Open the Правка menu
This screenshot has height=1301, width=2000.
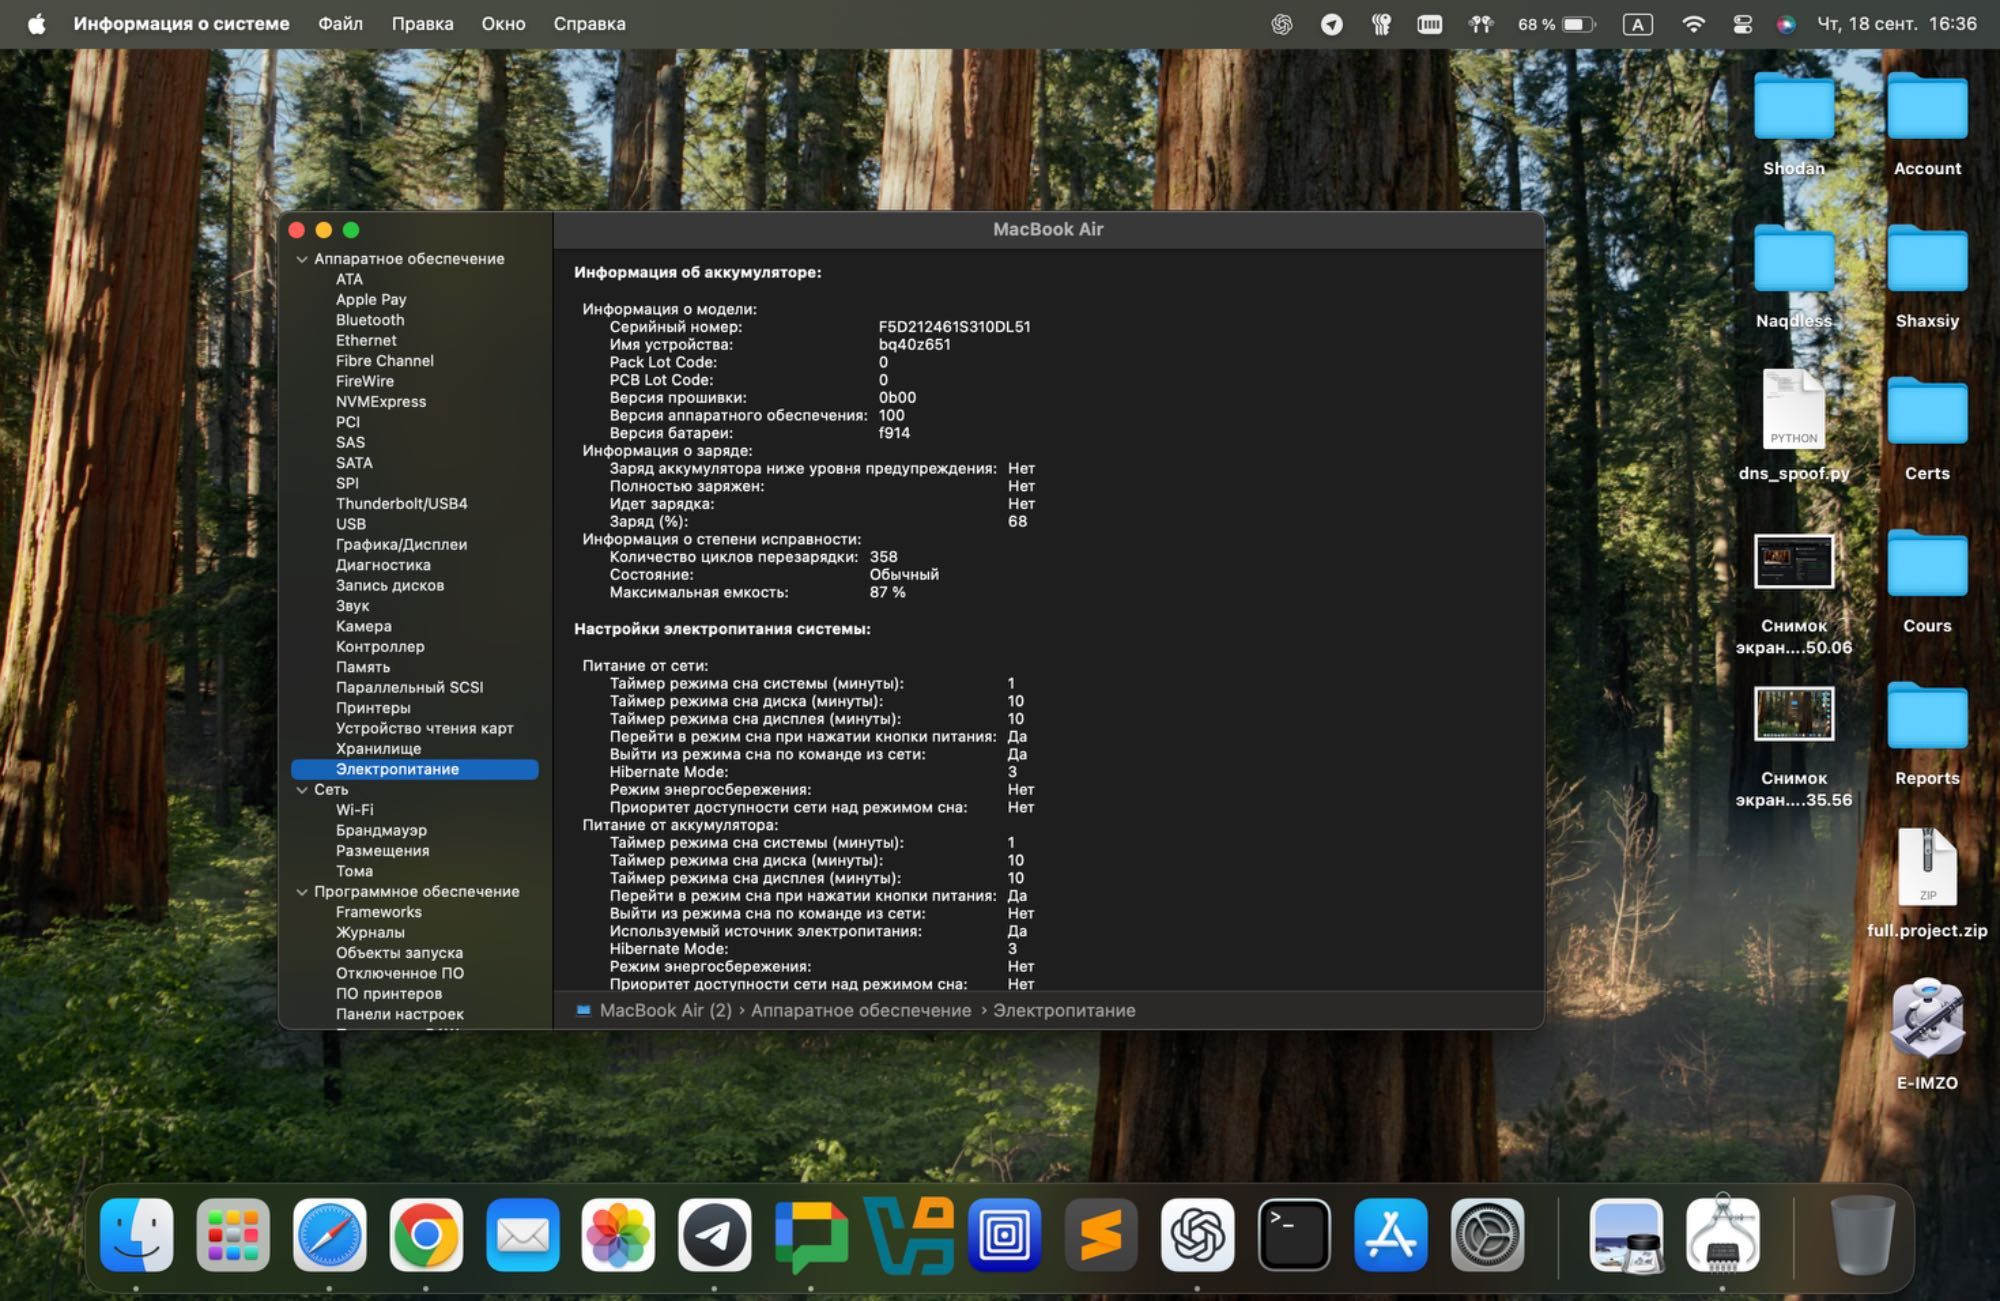422,24
